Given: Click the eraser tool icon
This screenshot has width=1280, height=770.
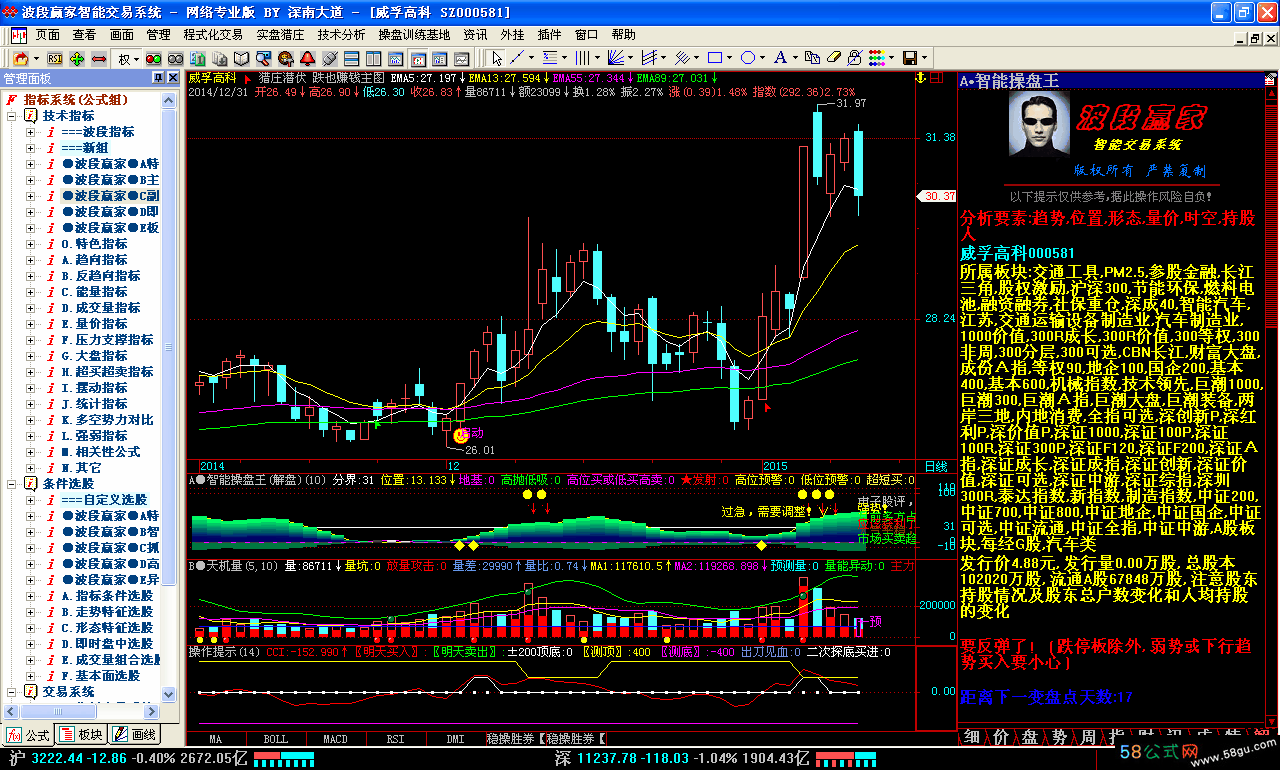Looking at the screenshot, I should click(833, 58).
